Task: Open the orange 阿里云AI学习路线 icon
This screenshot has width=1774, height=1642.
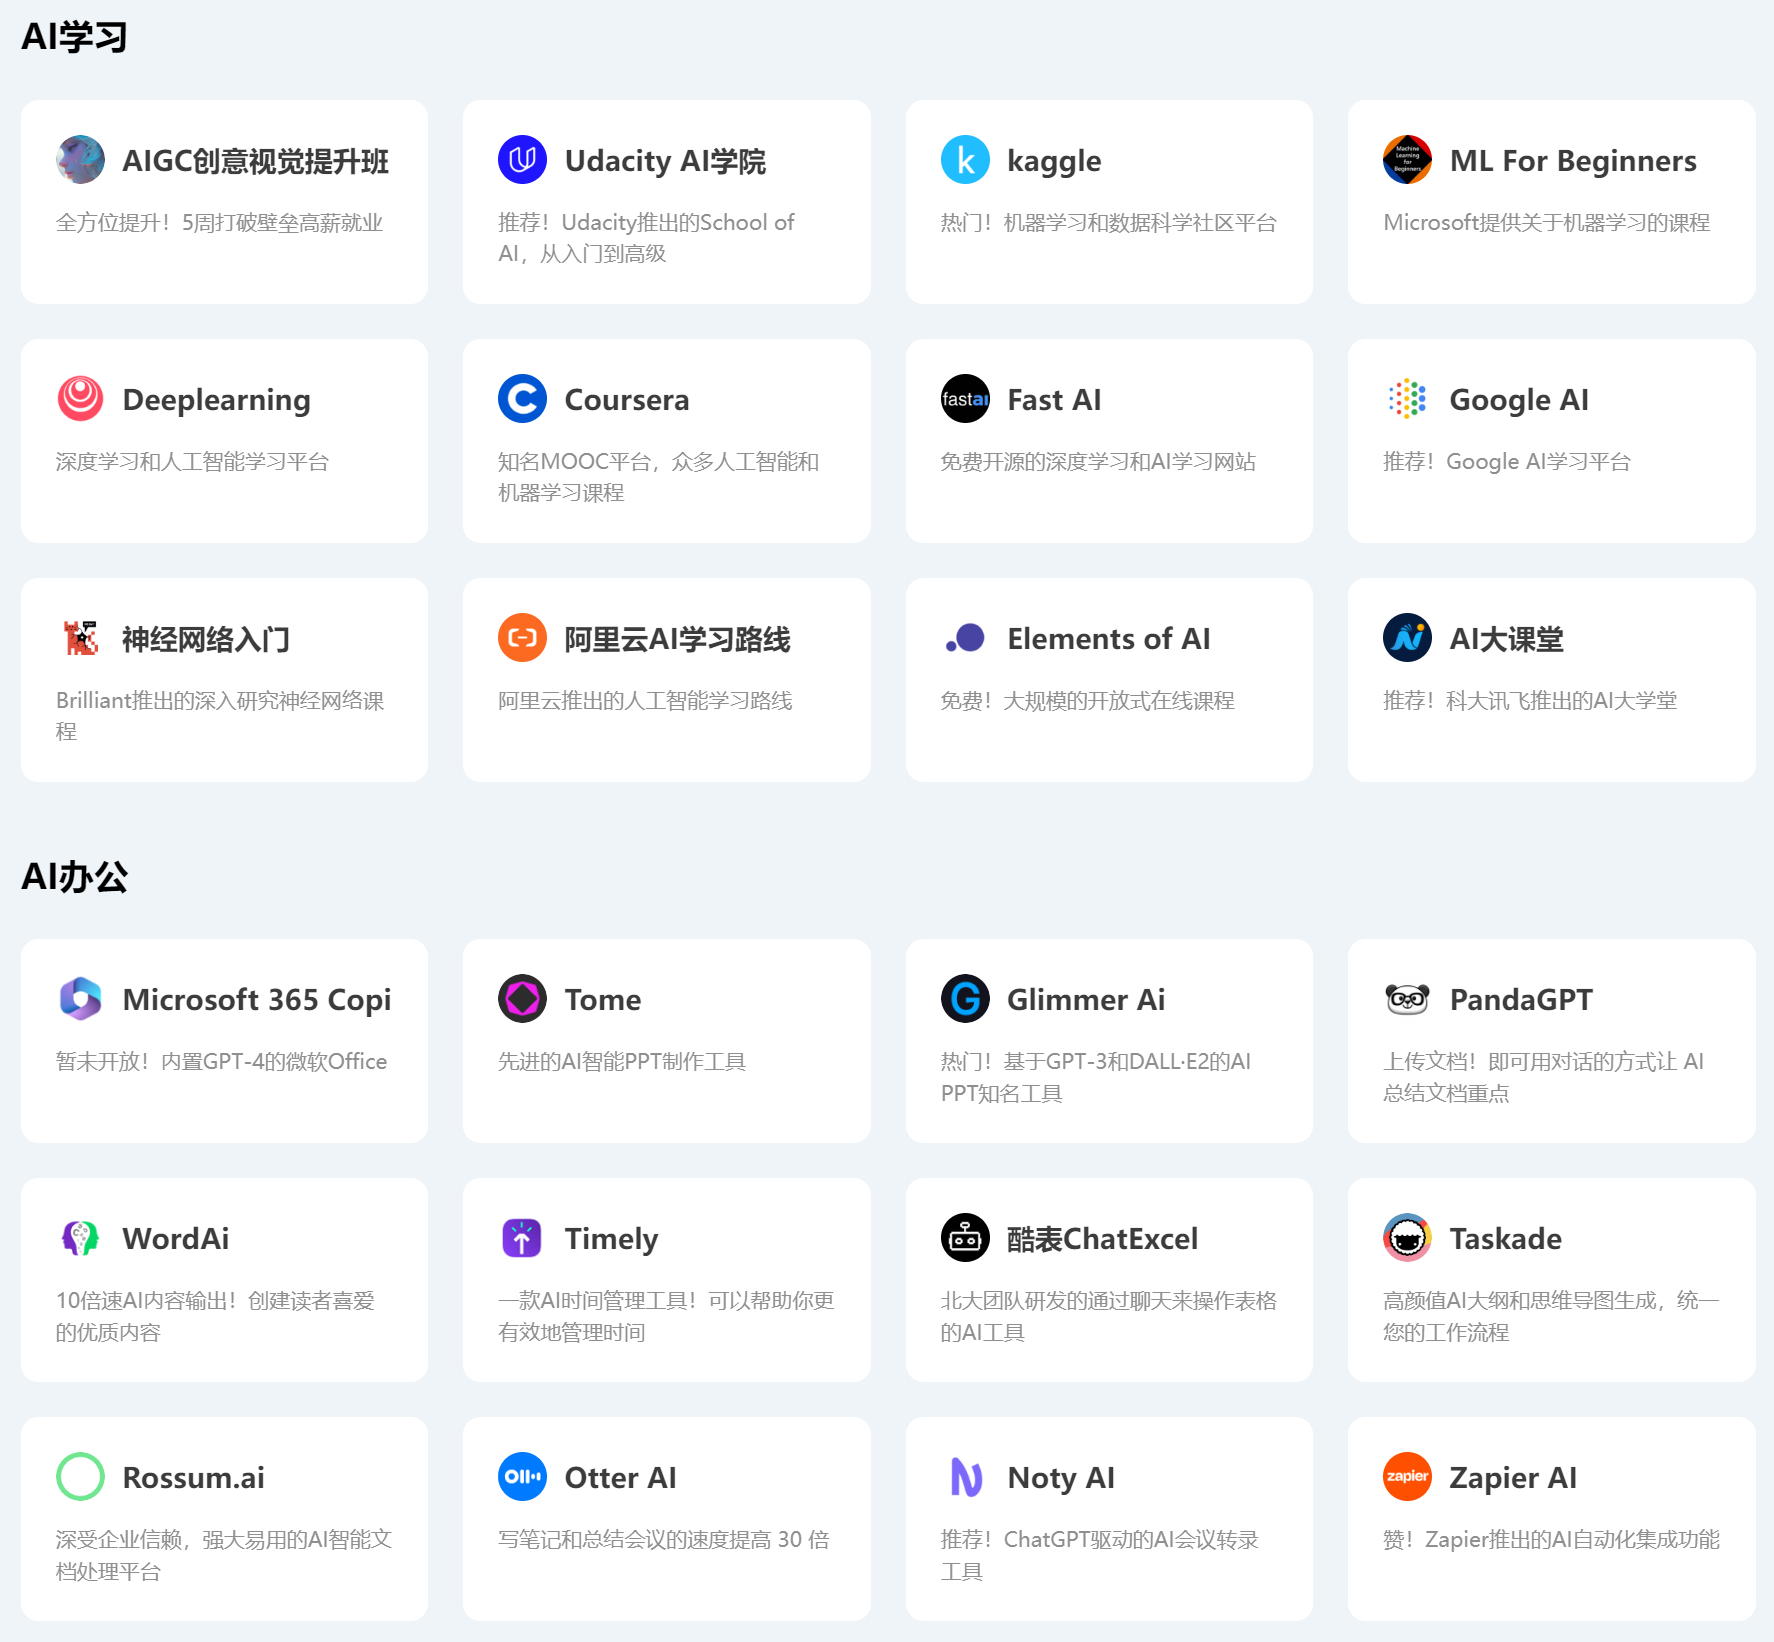Action: pos(522,638)
